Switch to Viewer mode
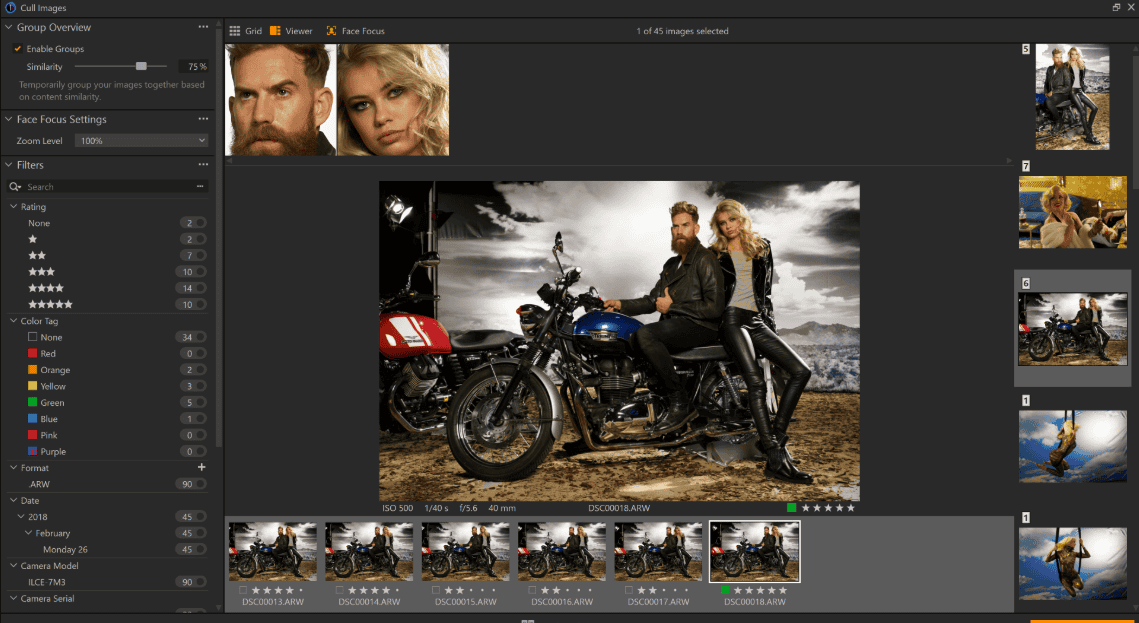Screen dimensions: 1139x623 (x=291, y=31)
